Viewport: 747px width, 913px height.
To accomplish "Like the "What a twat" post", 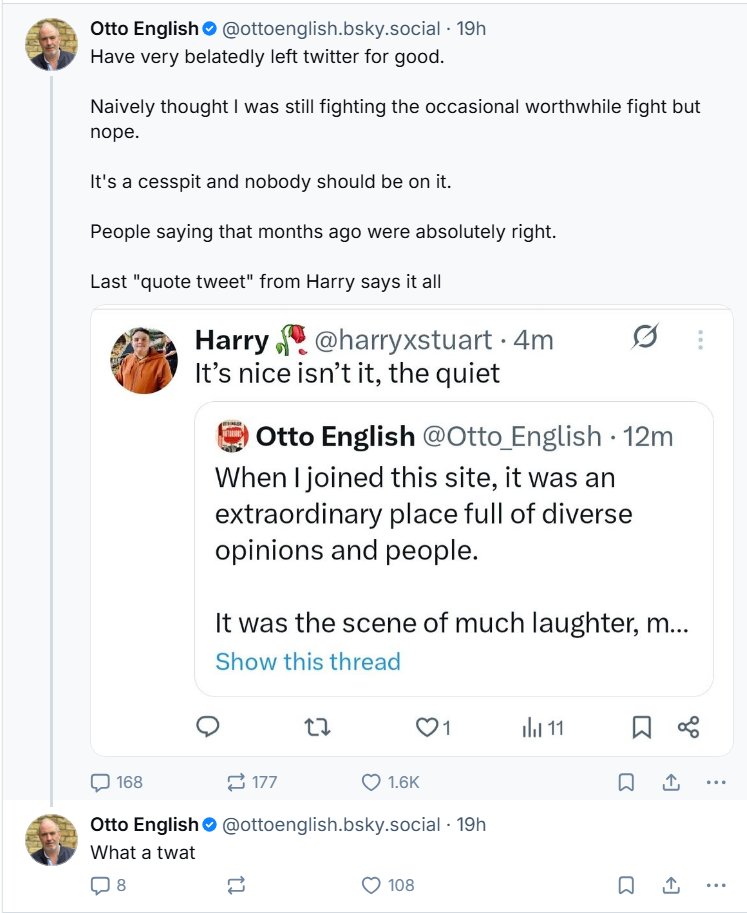I will coord(372,885).
